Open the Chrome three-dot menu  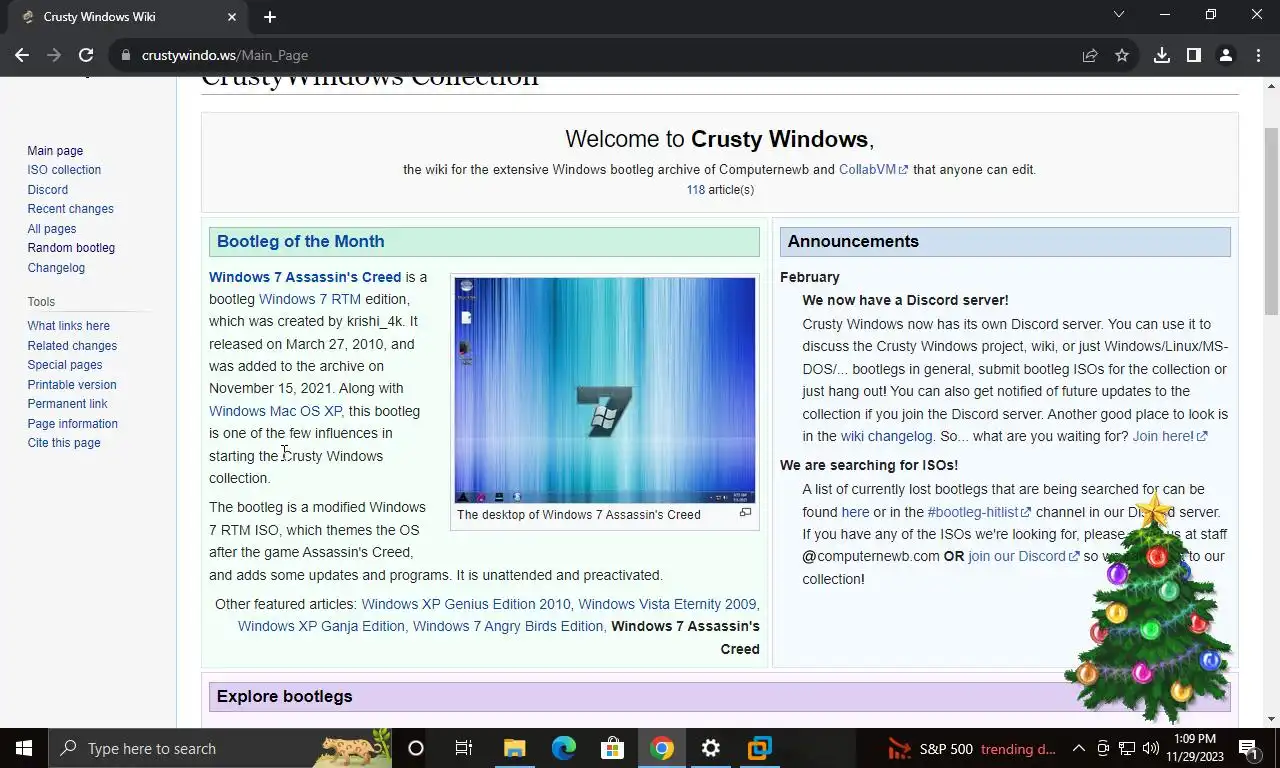(1258, 55)
